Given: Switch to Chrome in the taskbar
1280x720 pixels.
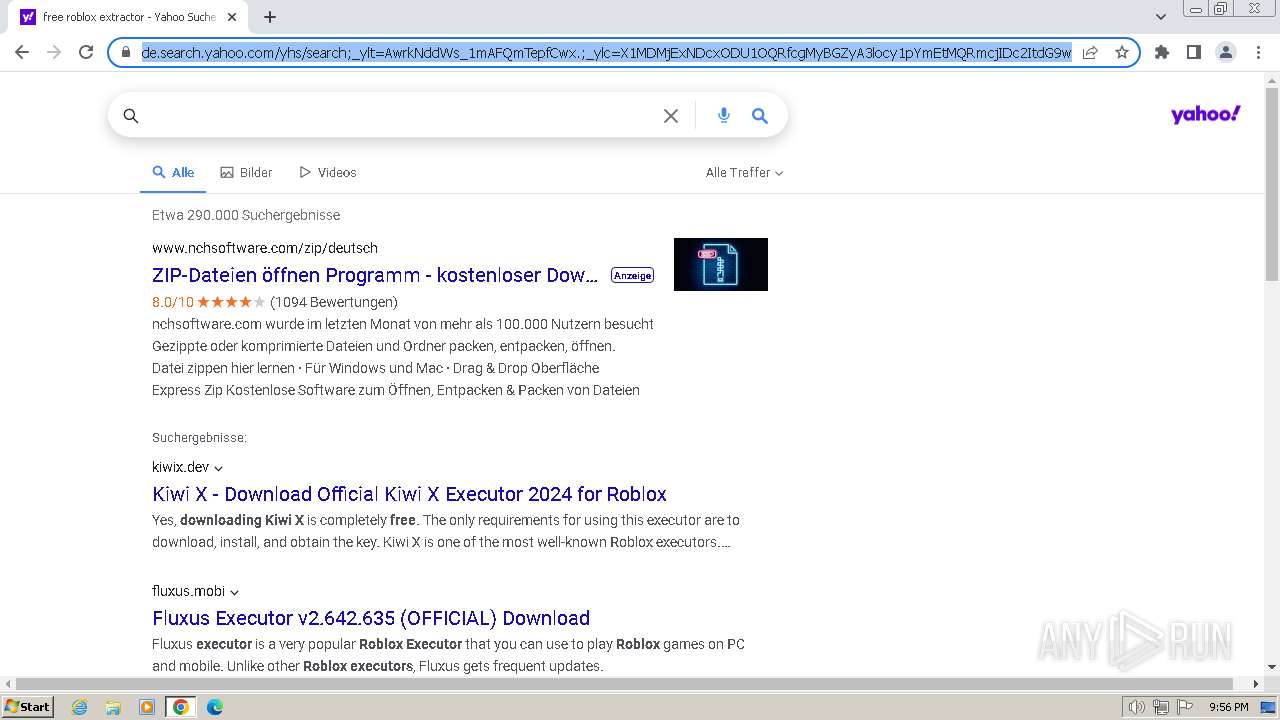Looking at the screenshot, I should [x=181, y=707].
